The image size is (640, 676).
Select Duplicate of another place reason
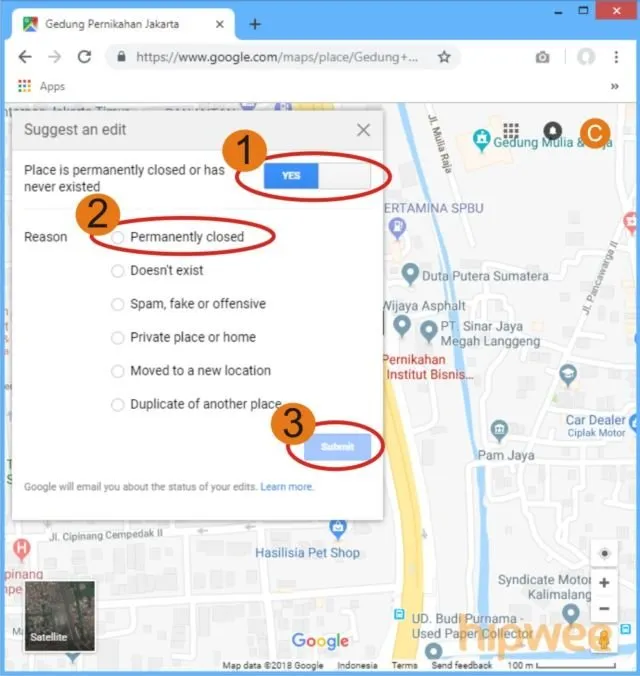point(117,404)
